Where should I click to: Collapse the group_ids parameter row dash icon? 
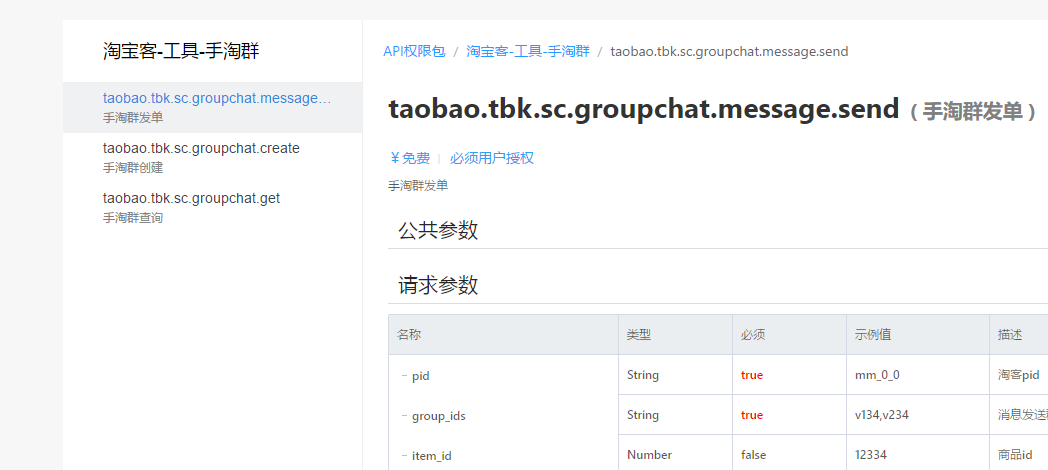[404, 416]
